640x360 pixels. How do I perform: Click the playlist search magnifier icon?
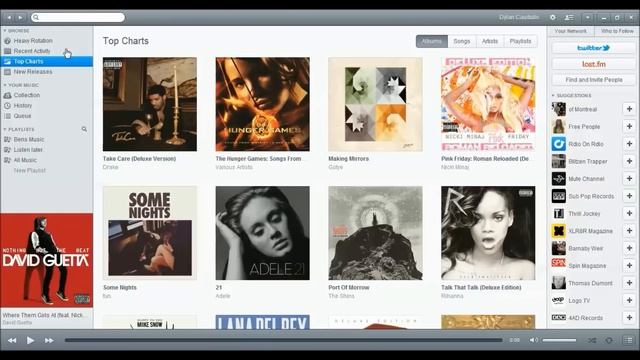84,129
